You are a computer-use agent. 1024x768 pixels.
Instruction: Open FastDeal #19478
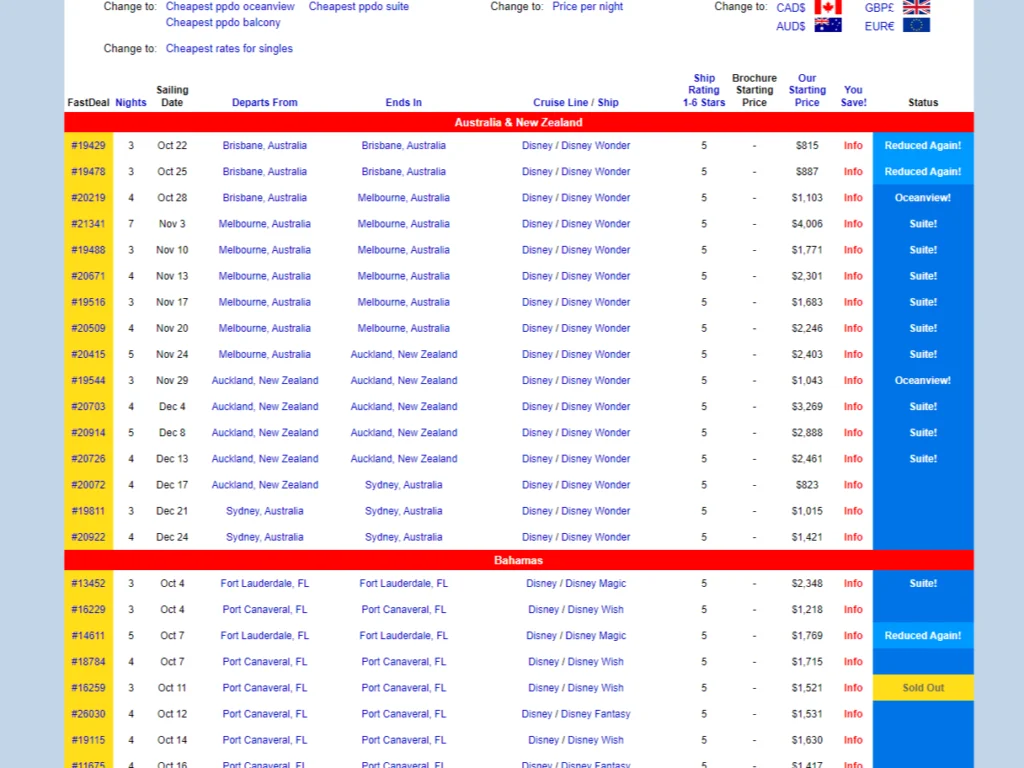[88, 172]
